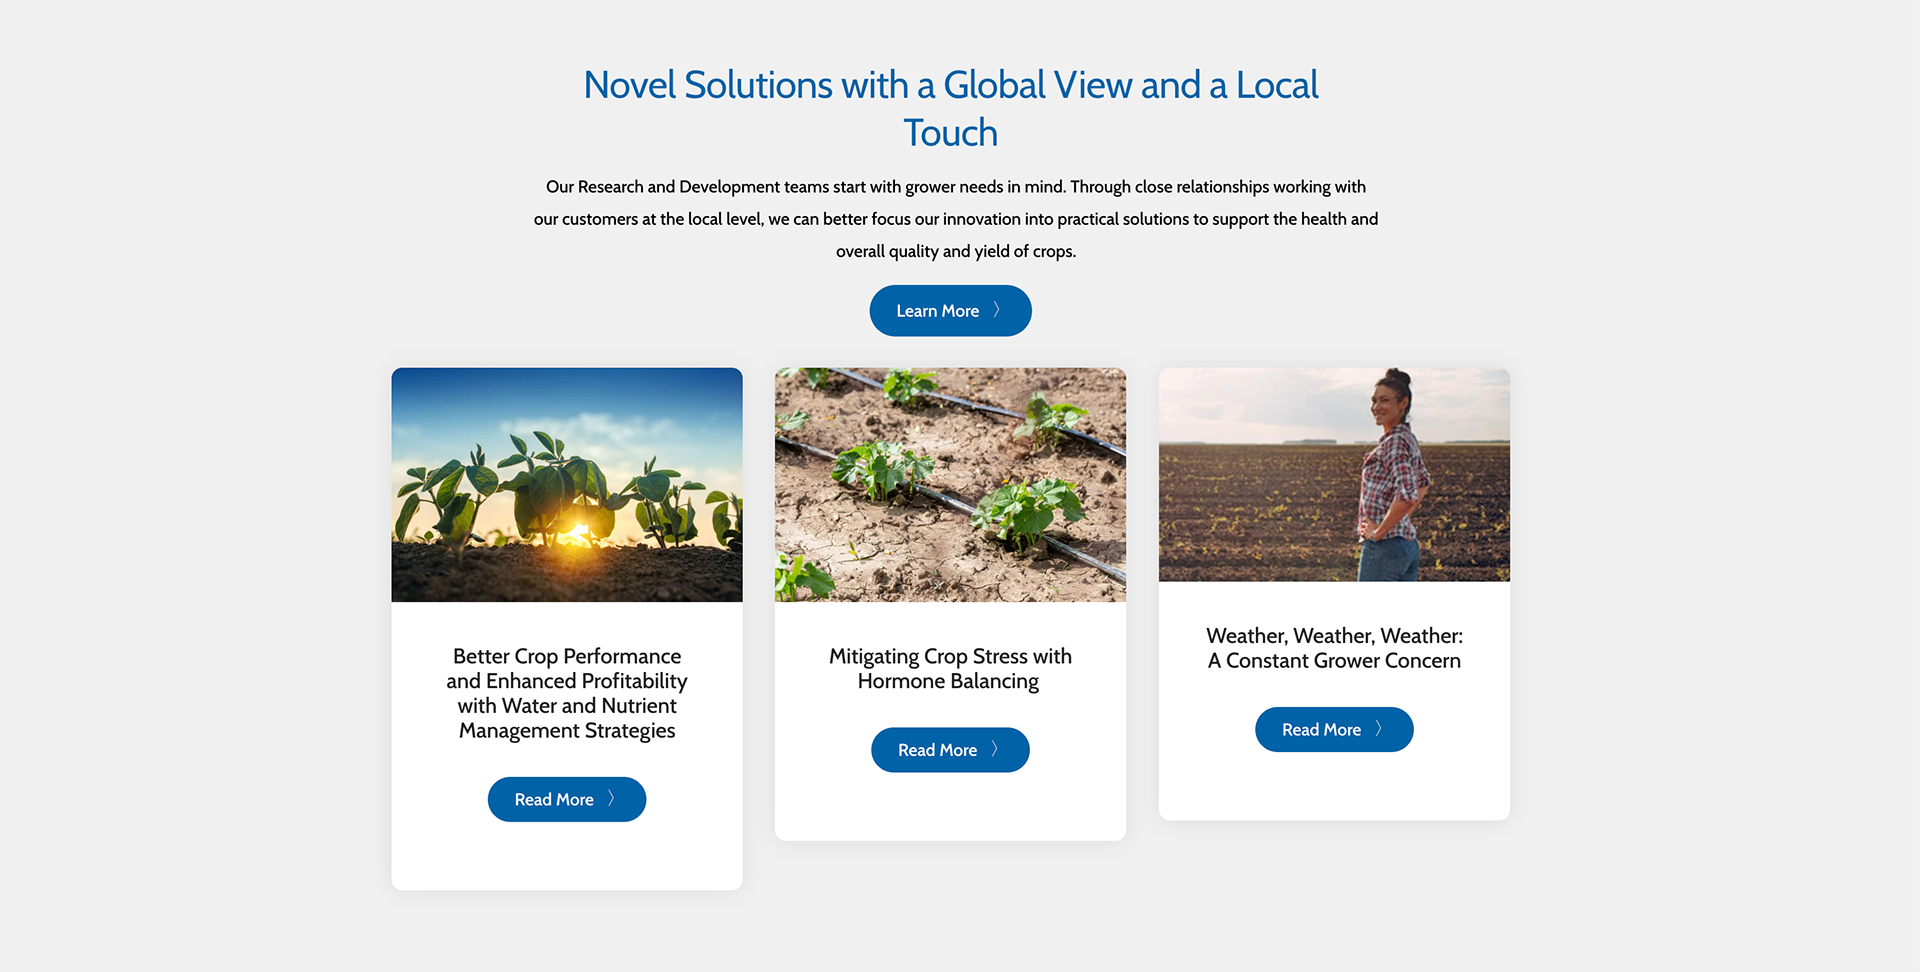Click chevron on Better Crop Performance Read More
Image resolution: width=1920 pixels, height=972 pixels.
(x=611, y=799)
